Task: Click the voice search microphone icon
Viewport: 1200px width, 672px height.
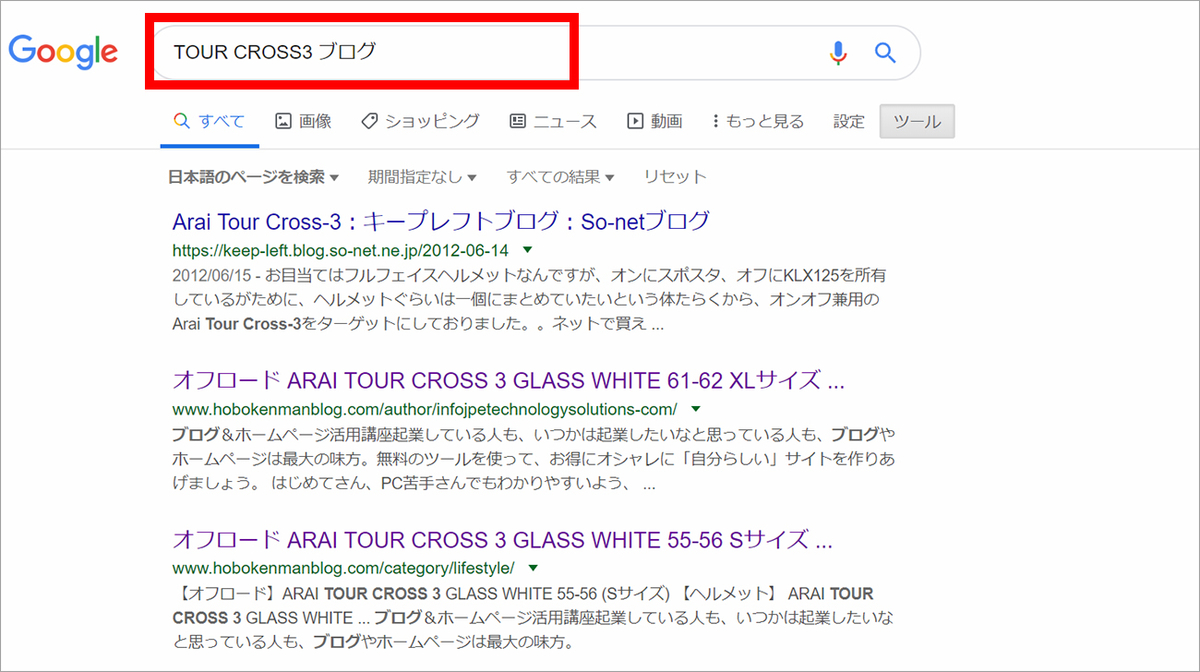Action: (x=838, y=52)
